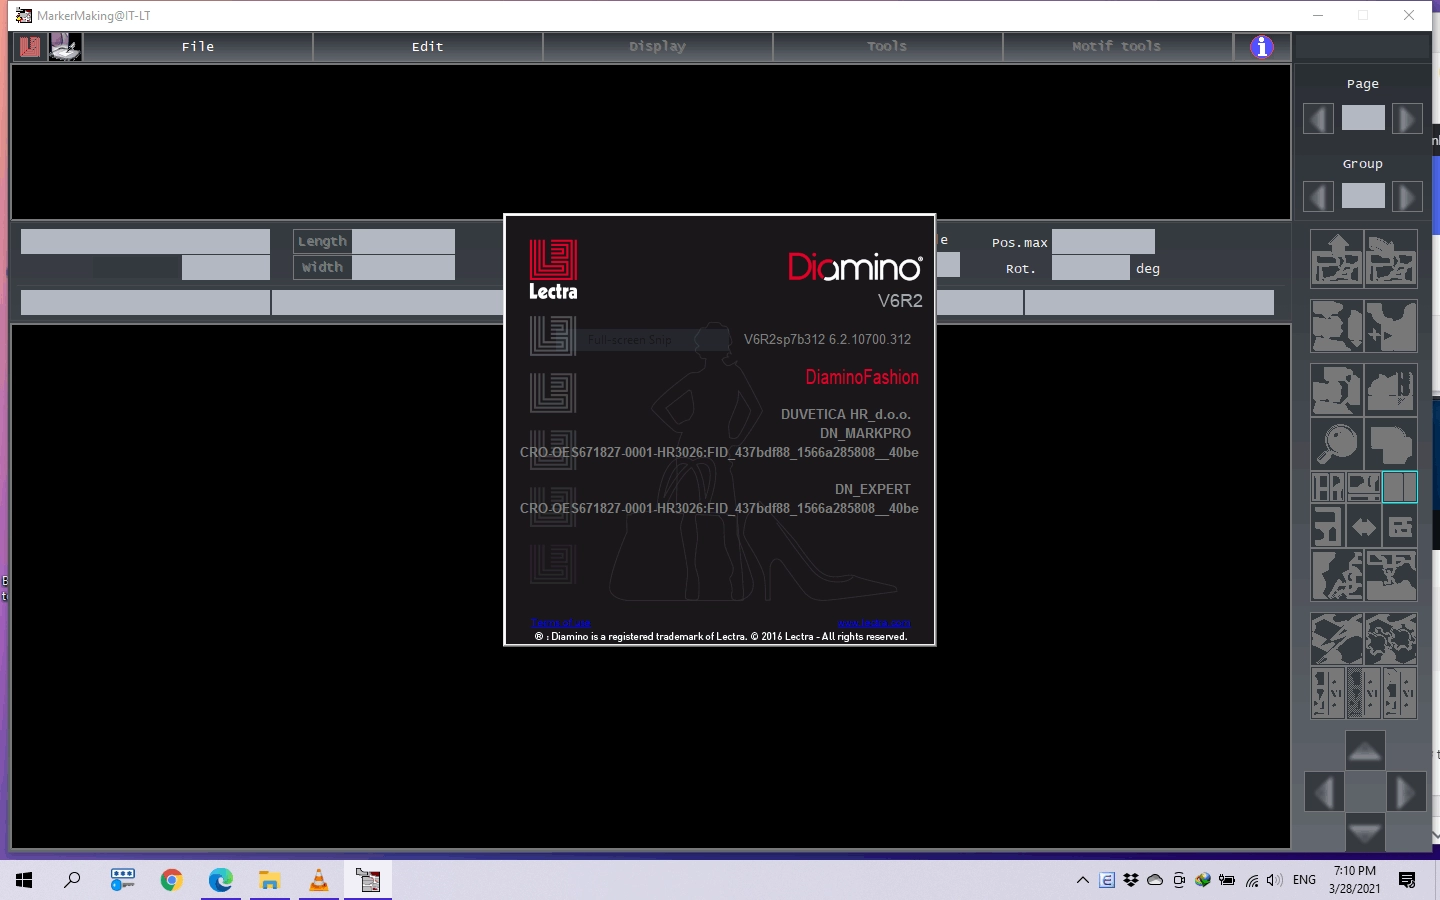This screenshot has height=900, width=1440.
Task: Select the magnifying glass zoom tool
Action: pyautogui.click(x=1337, y=443)
